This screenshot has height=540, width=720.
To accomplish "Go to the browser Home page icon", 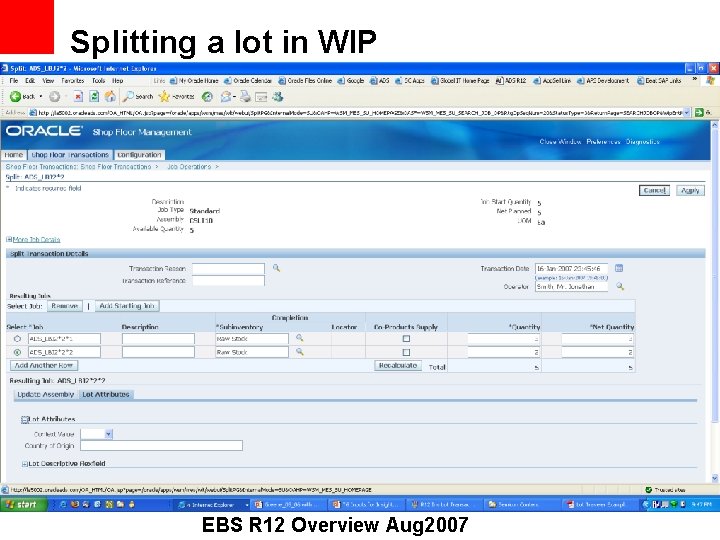I will click(110, 96).
